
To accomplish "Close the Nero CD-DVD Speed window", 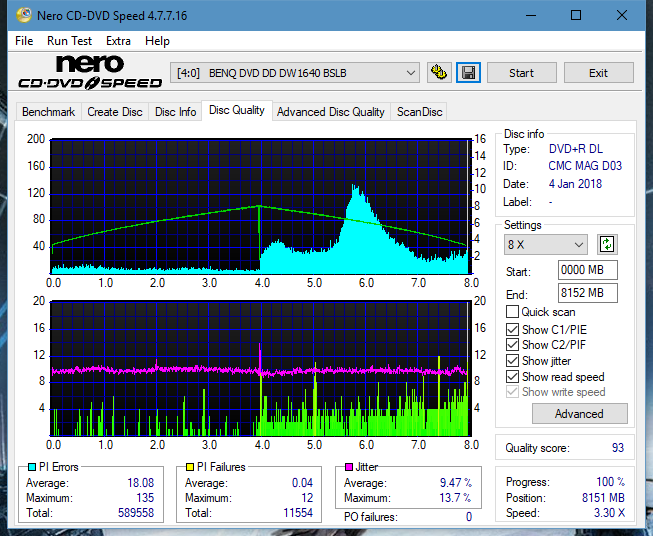I will pos(622,15).
